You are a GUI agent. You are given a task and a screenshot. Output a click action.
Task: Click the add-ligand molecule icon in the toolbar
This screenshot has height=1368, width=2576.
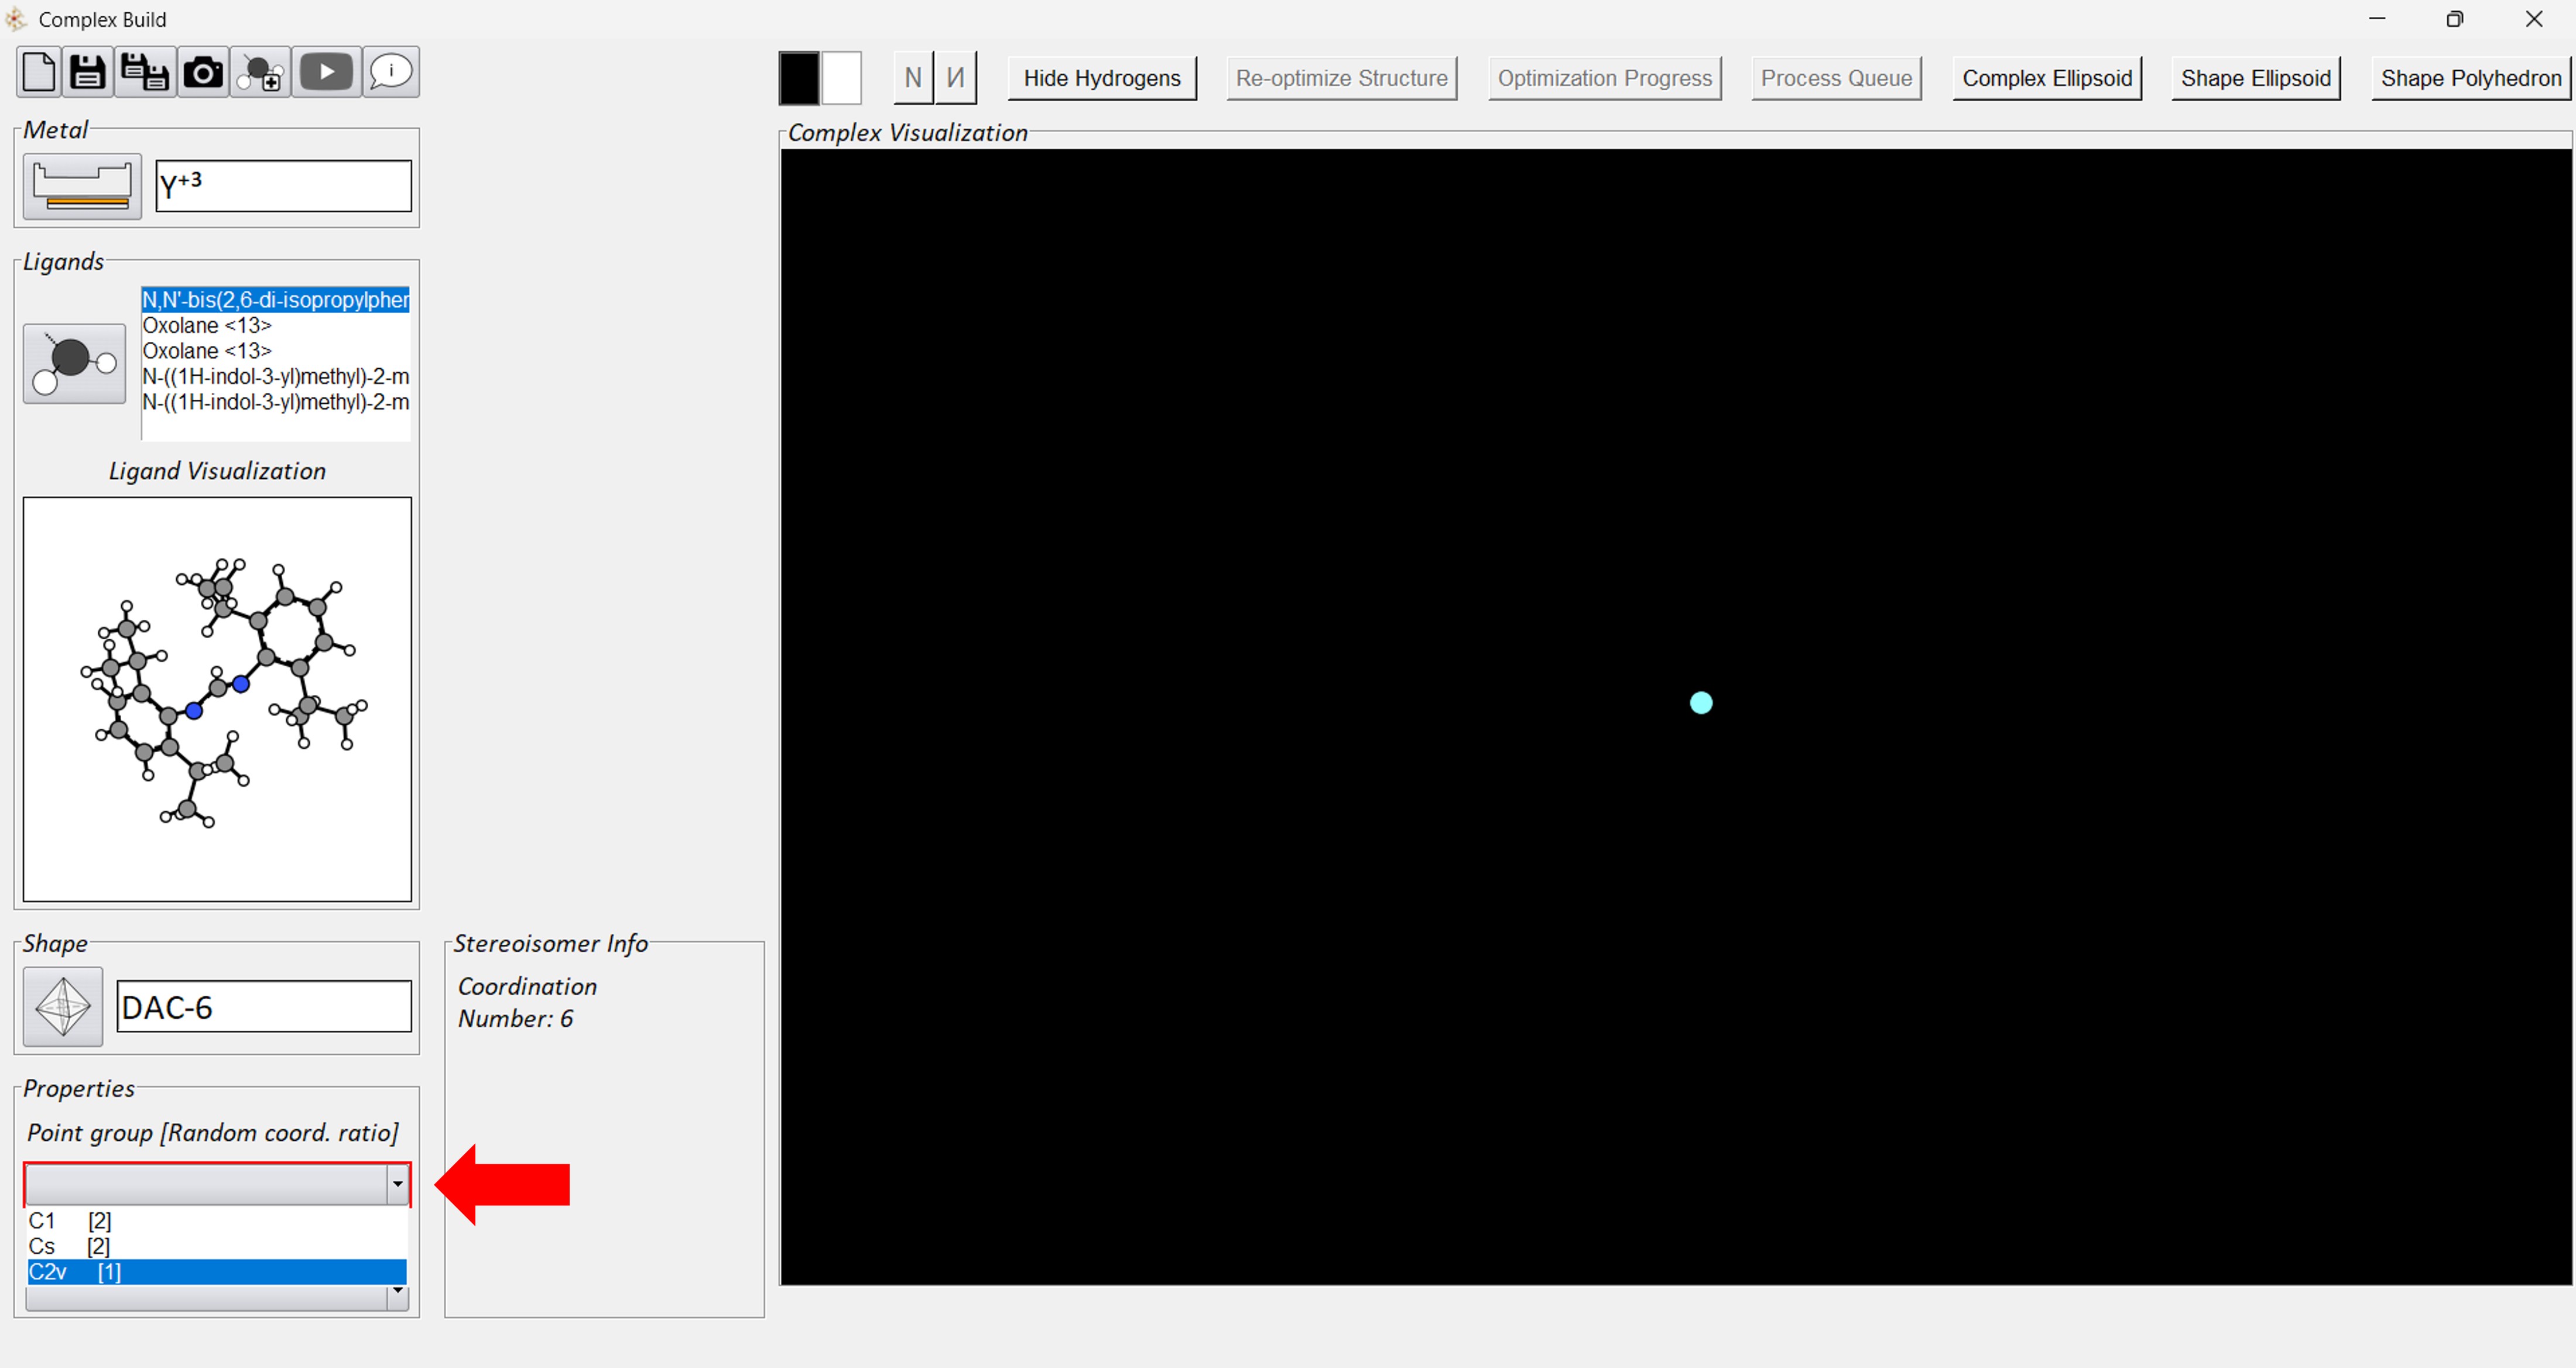point(262,72)
